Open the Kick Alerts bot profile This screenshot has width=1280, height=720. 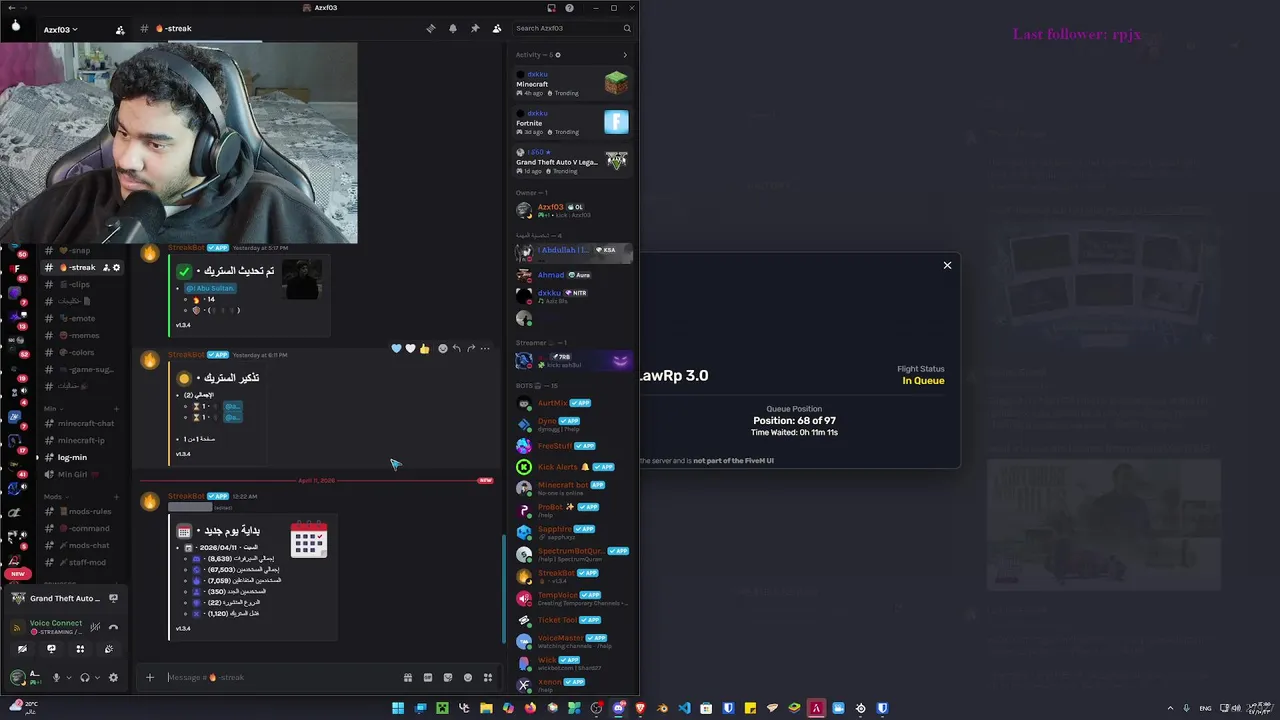pyautogui.click(x=572, y=467)
